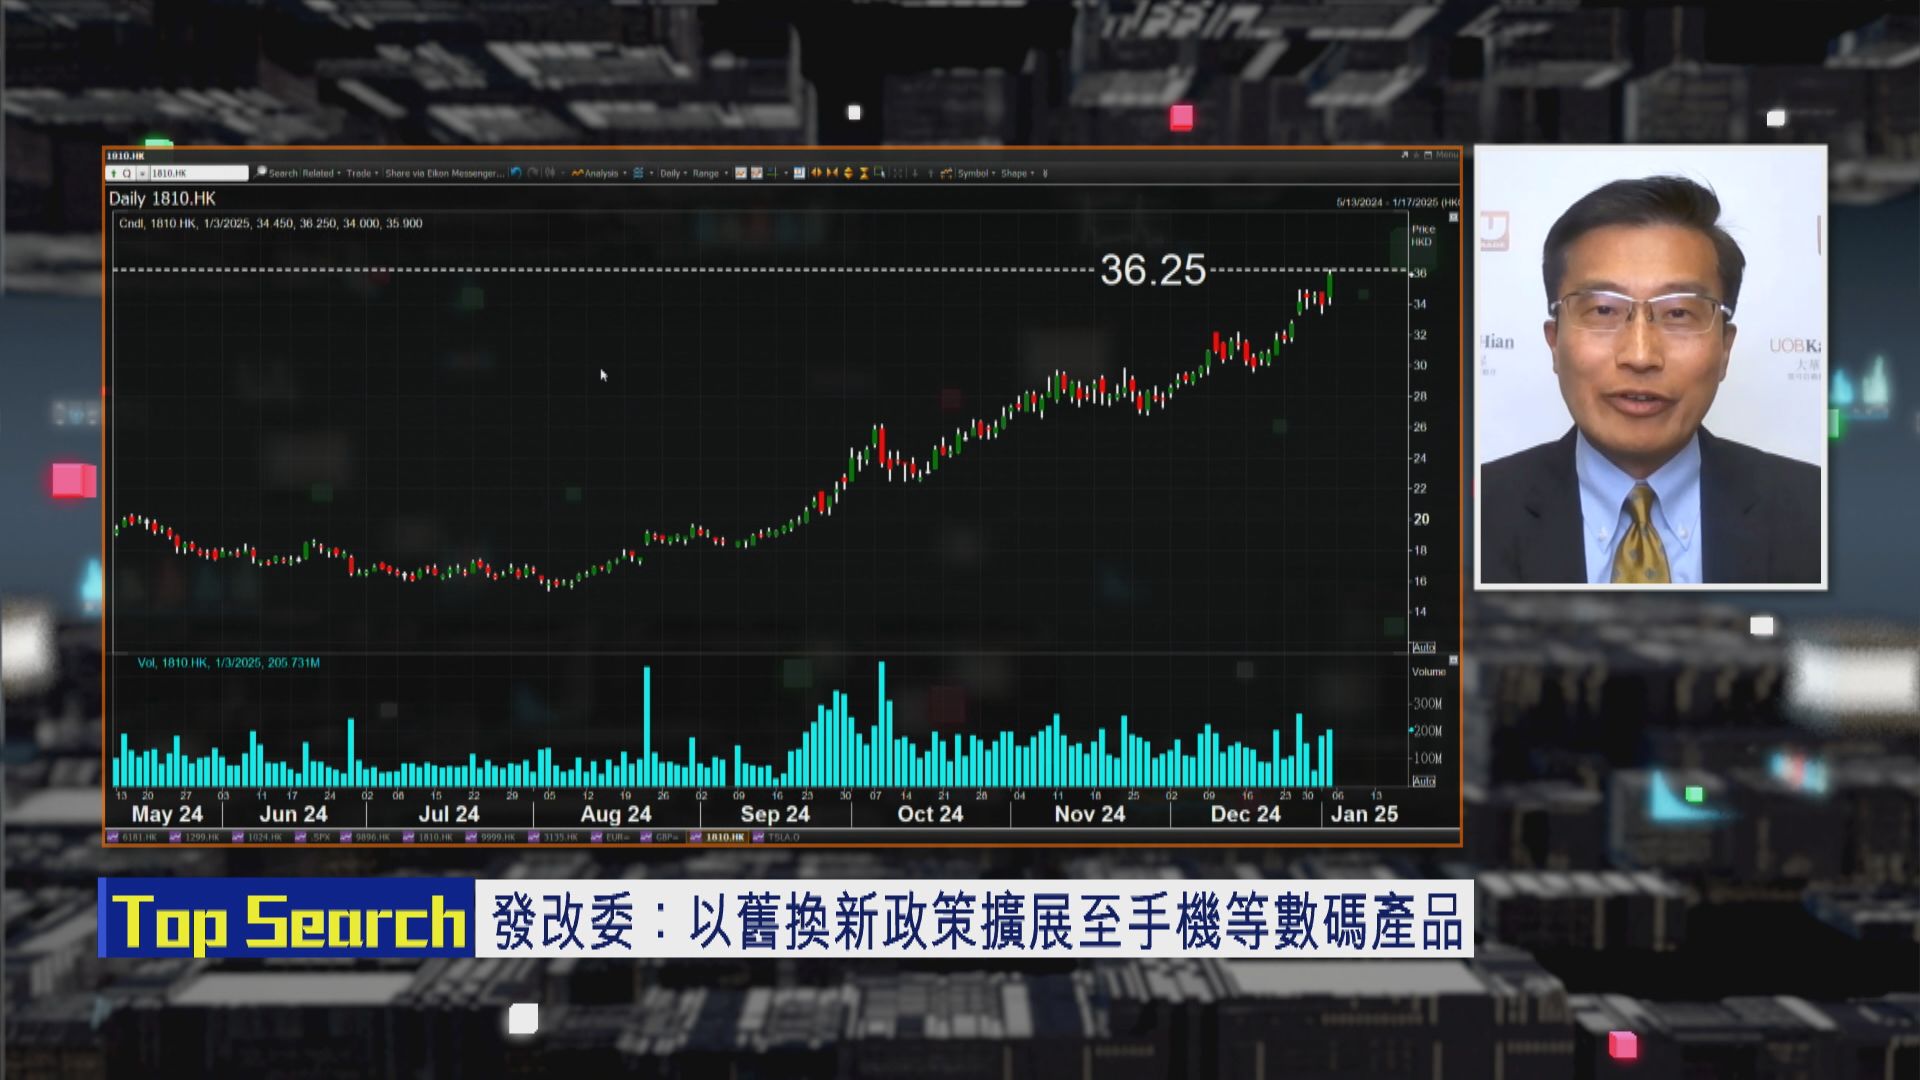This screenshot has width=1920, height=1080.
Task: Switch to the TSLA.O bottom tab
Action: [776, 837]
